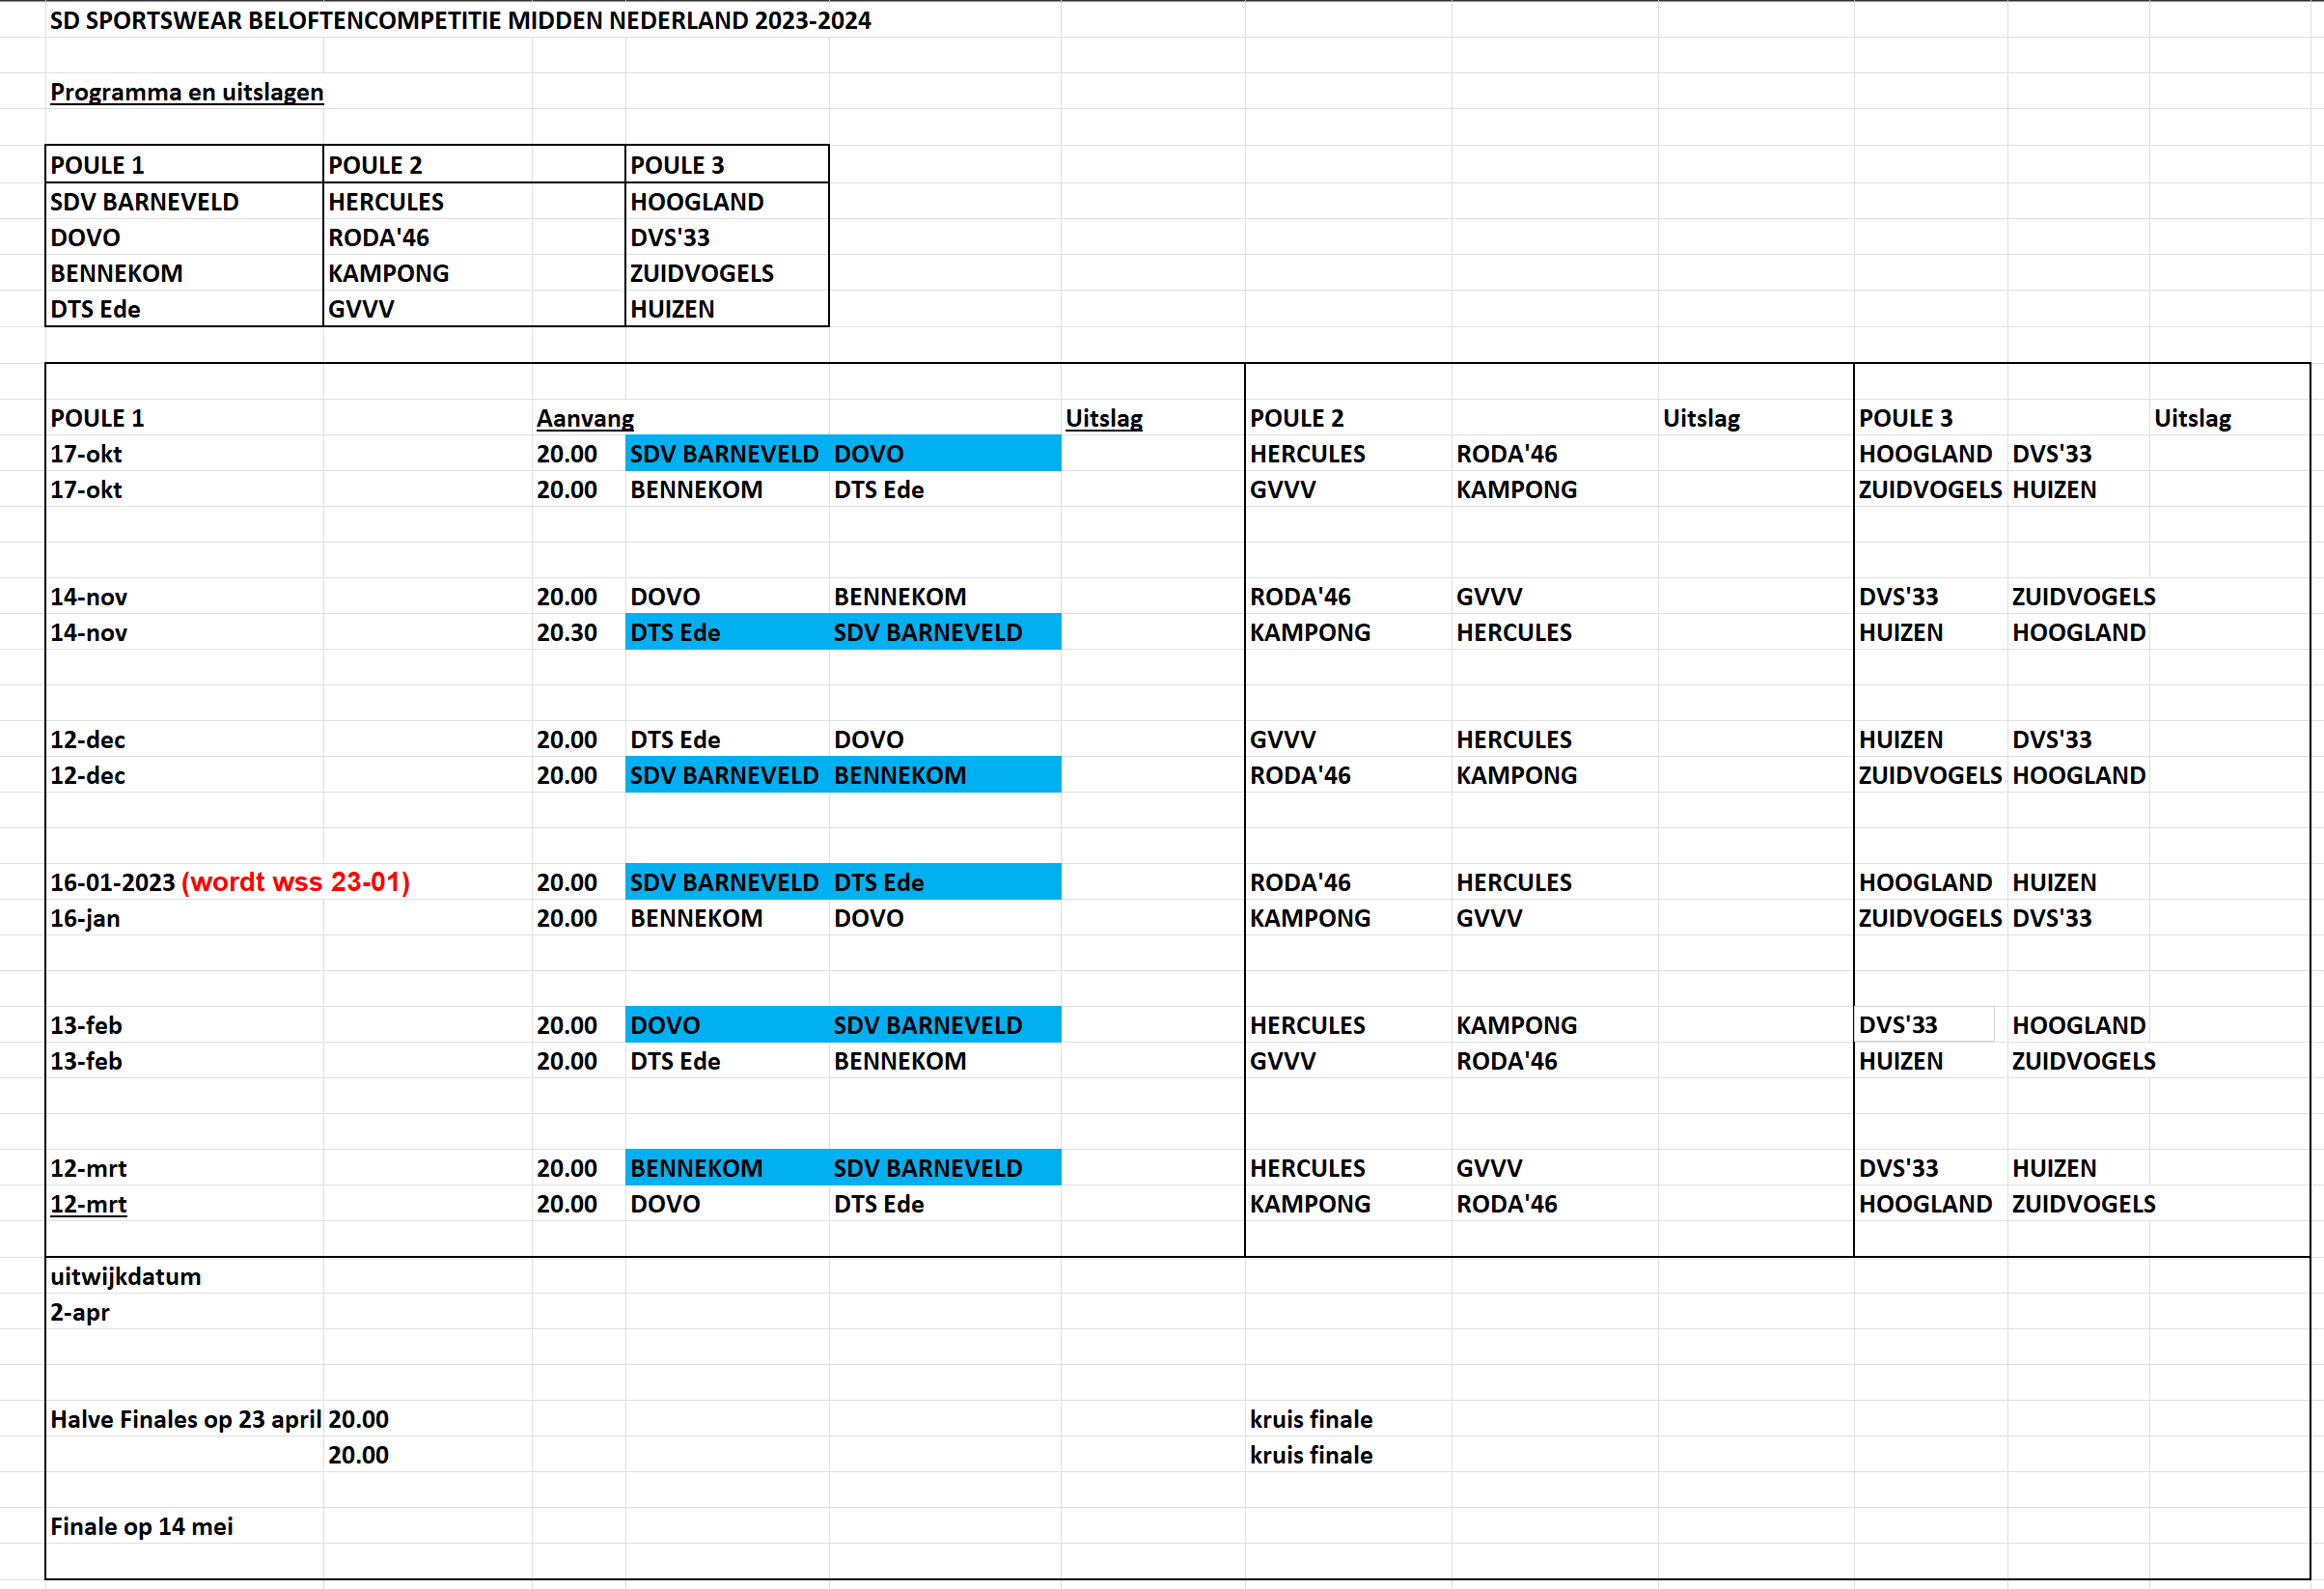Select 'HERCULES' in the poule overview table
The height and width of the screenshot is (1589, 2324).
pyautogui.click(x=386, y=202)
